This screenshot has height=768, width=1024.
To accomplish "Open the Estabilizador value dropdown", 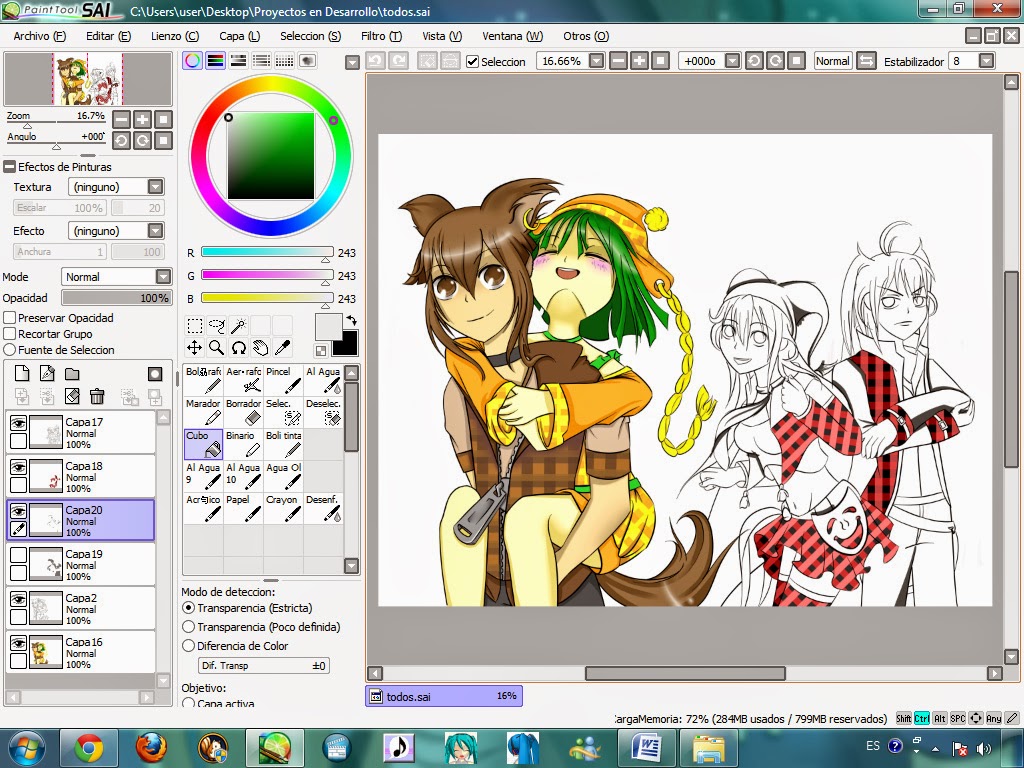I will click(986, 61).
